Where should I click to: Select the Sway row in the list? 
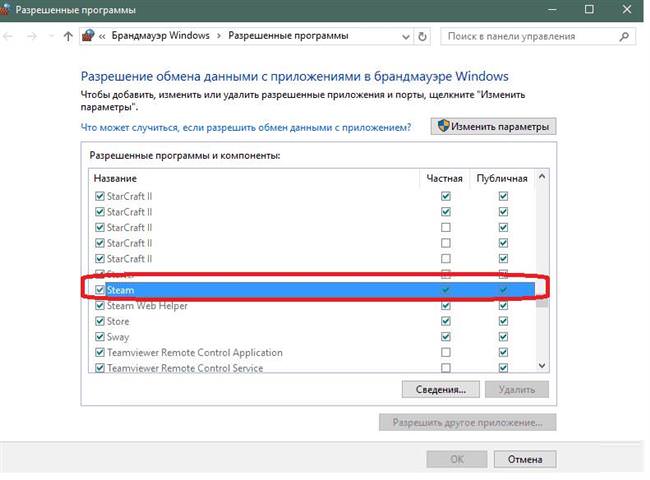click(313, 337)
